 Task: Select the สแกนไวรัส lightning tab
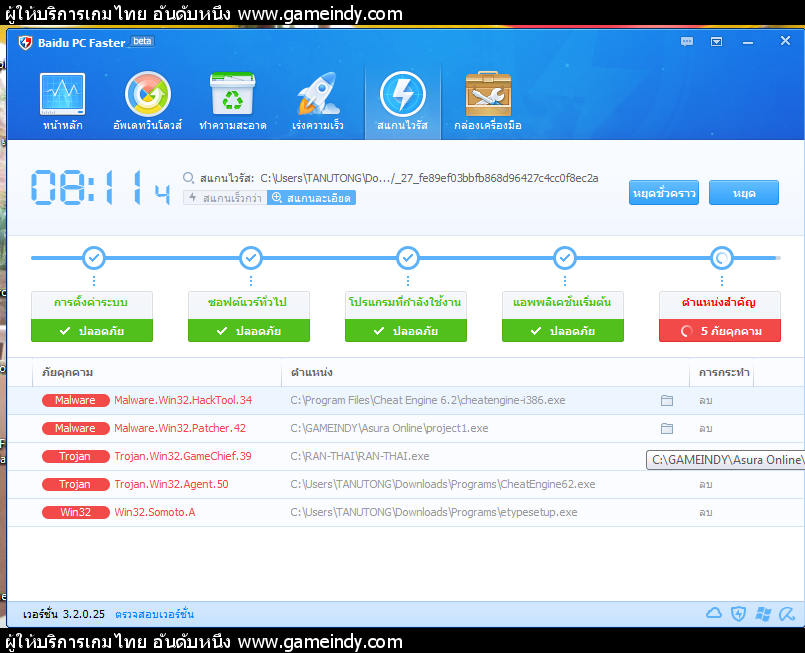pyautogui.click(x=402, y=102)
